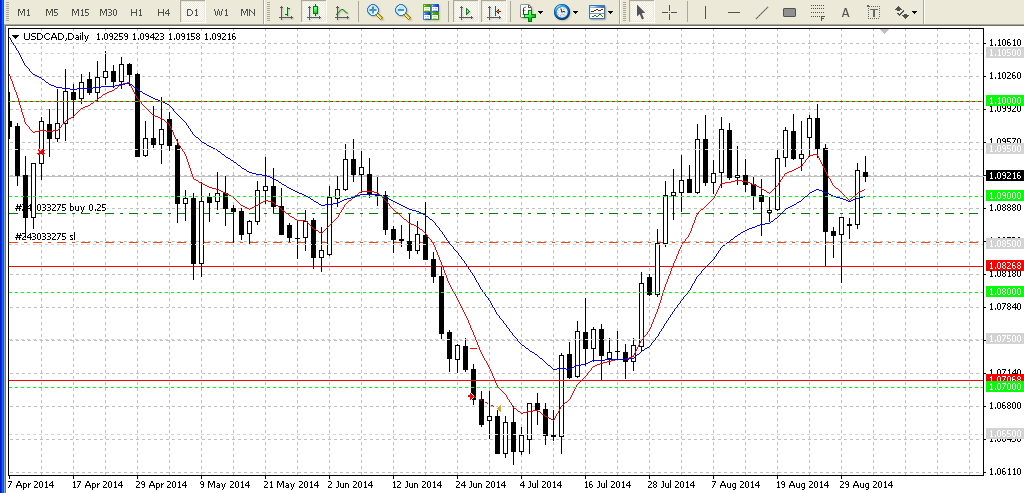1024x493 pixels.
Task: Click the grey 1.06500 price label
Action: point(1004,434)
